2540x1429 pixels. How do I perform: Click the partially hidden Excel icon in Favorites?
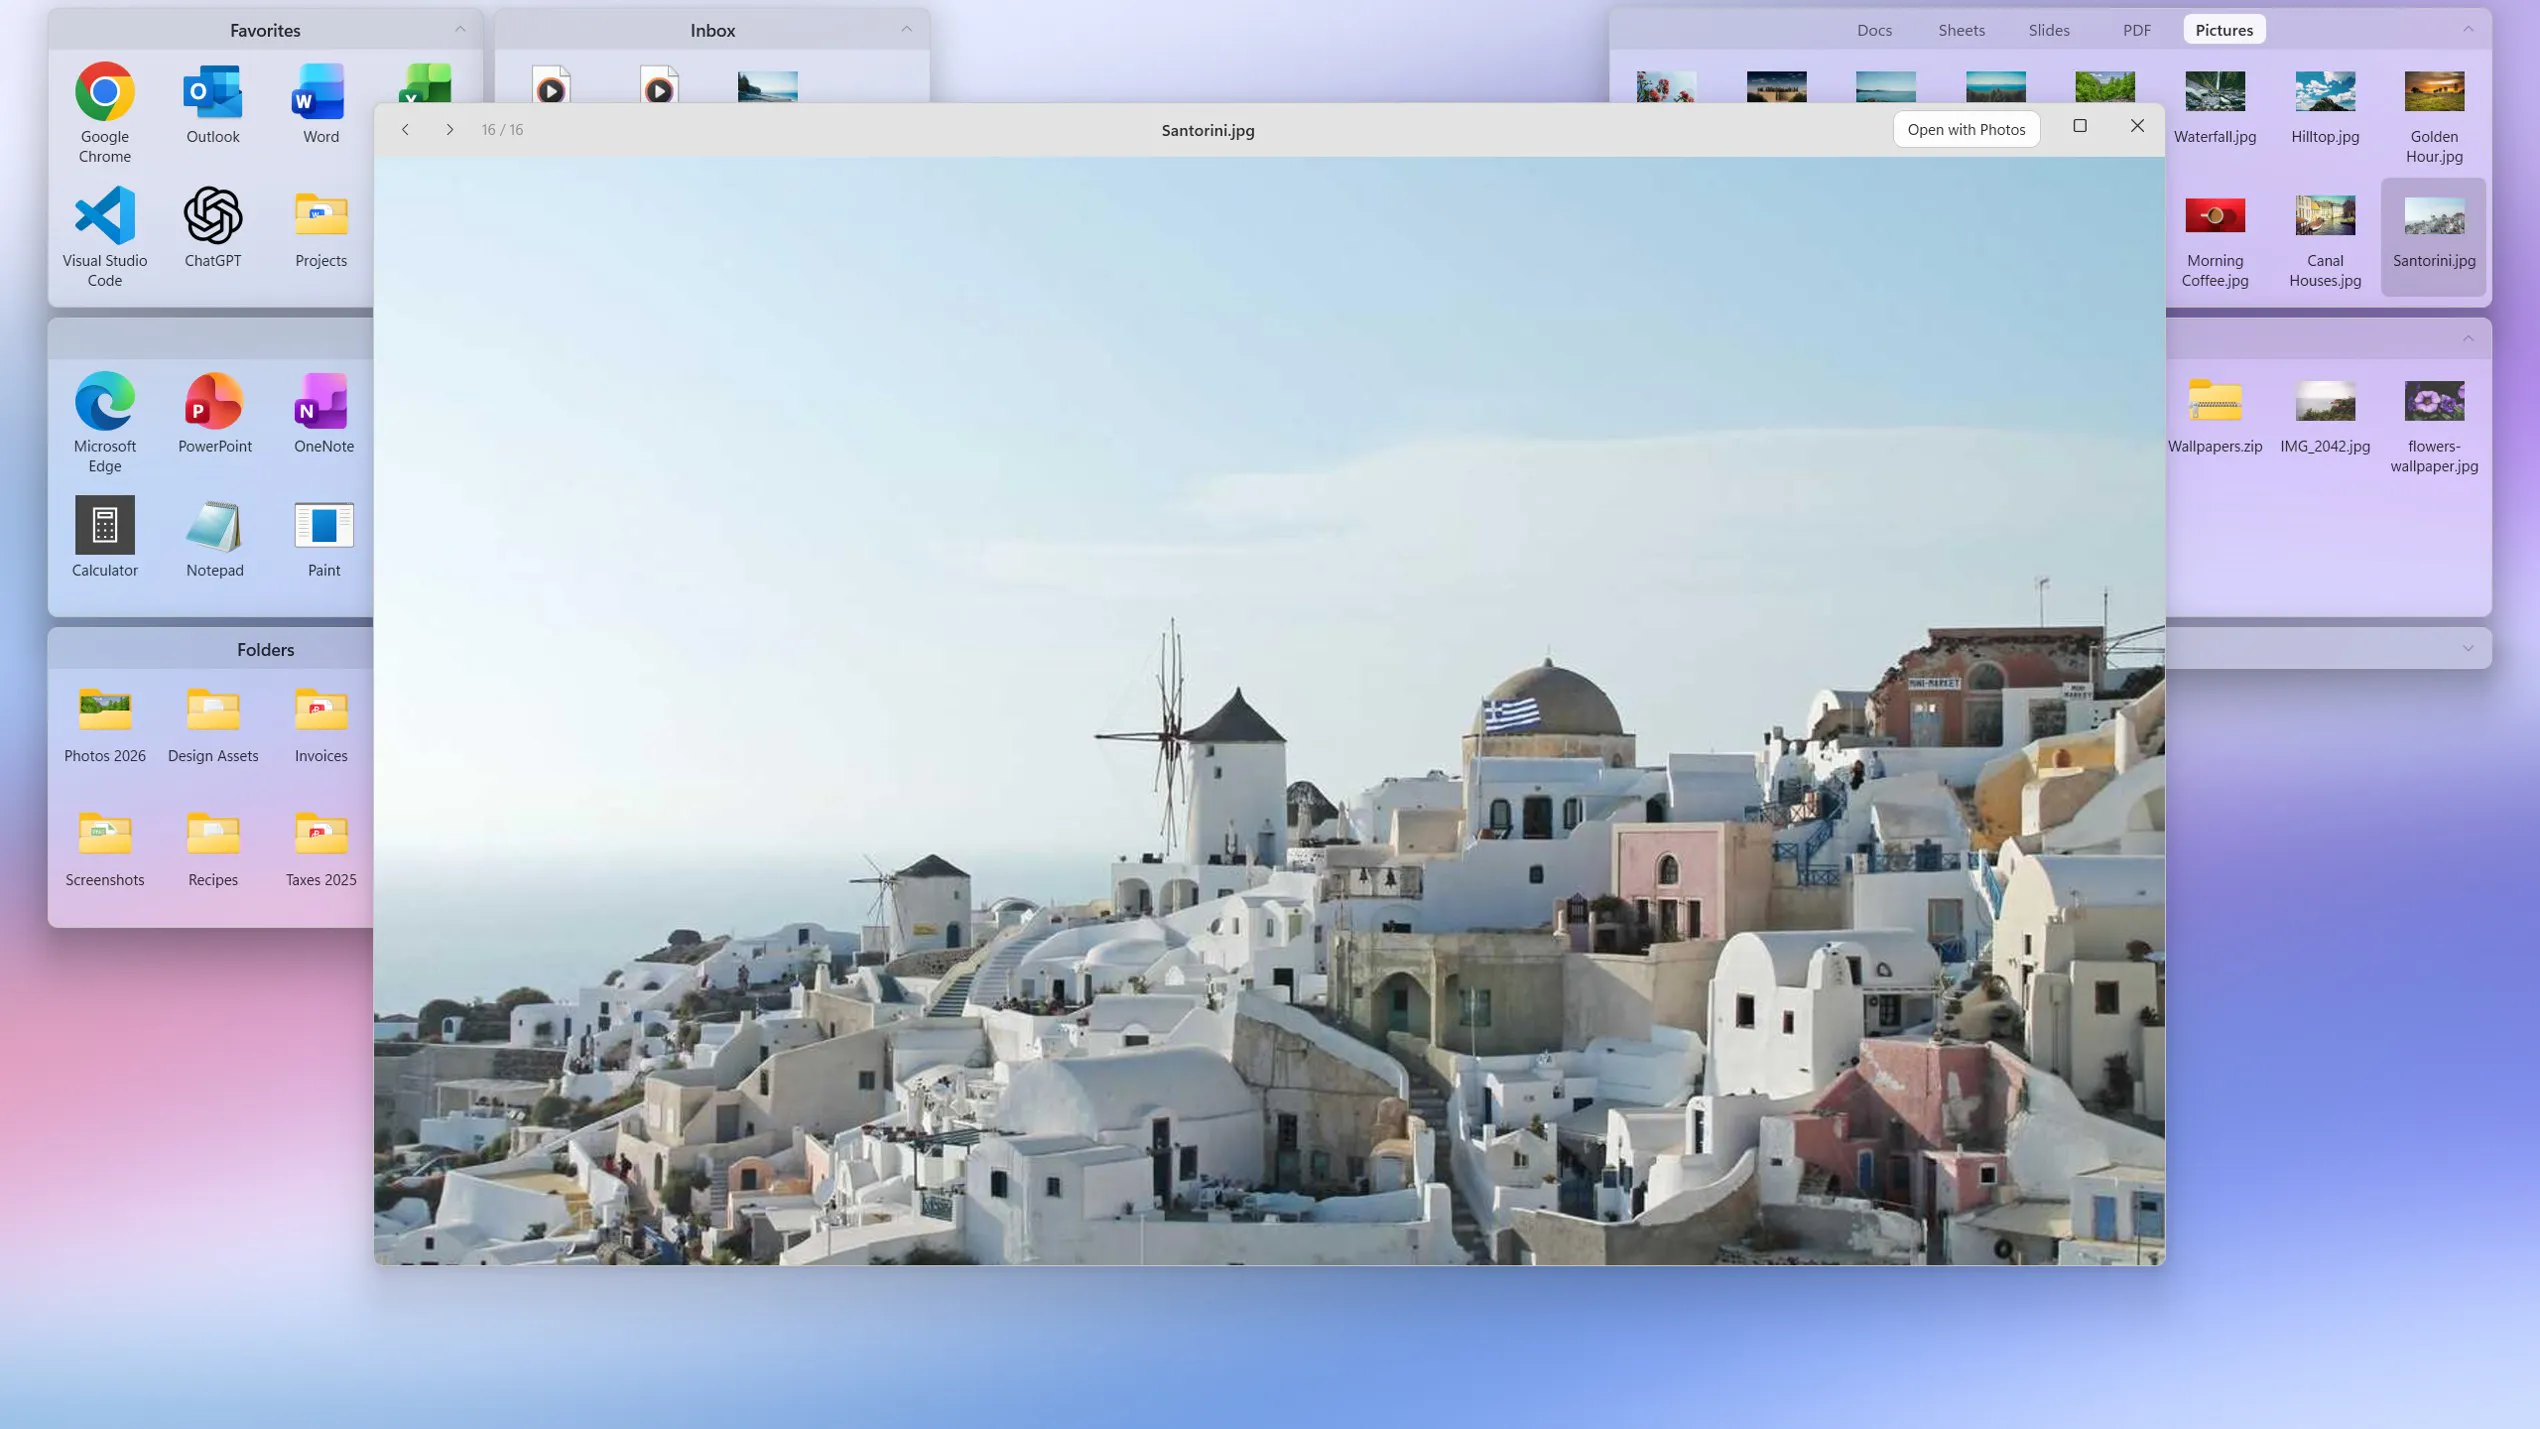tap(425, 82)
